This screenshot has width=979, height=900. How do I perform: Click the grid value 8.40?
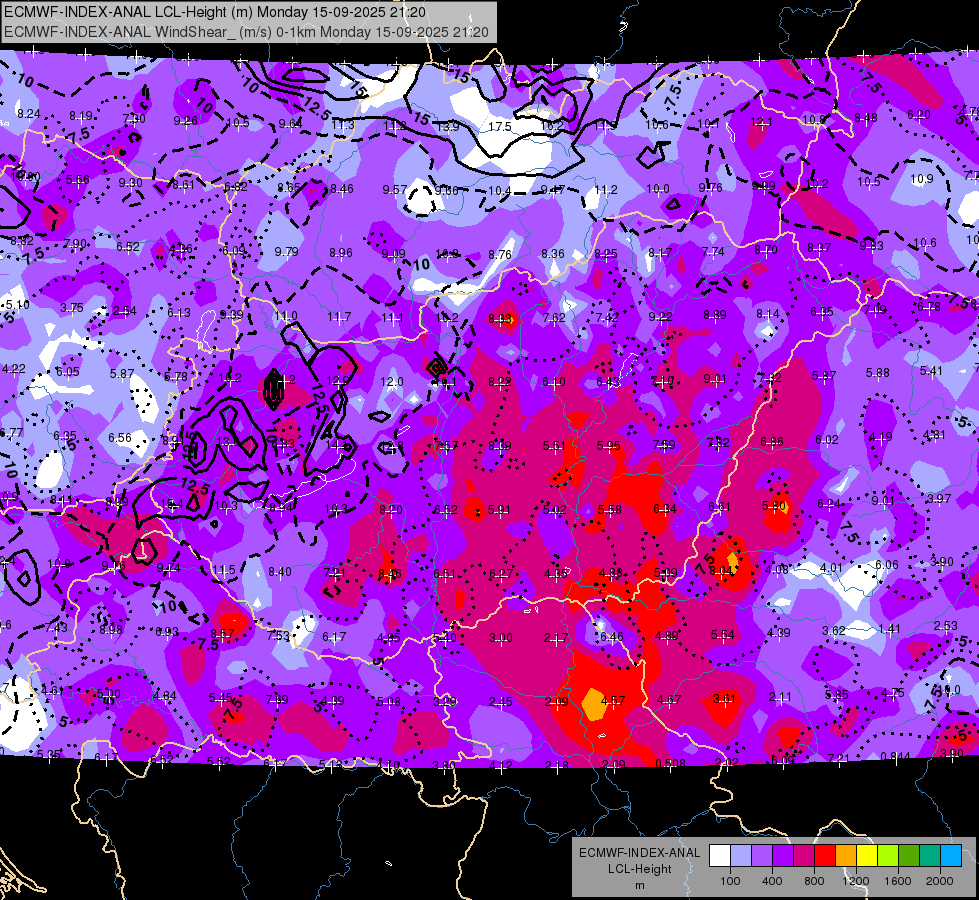(280, 571)
